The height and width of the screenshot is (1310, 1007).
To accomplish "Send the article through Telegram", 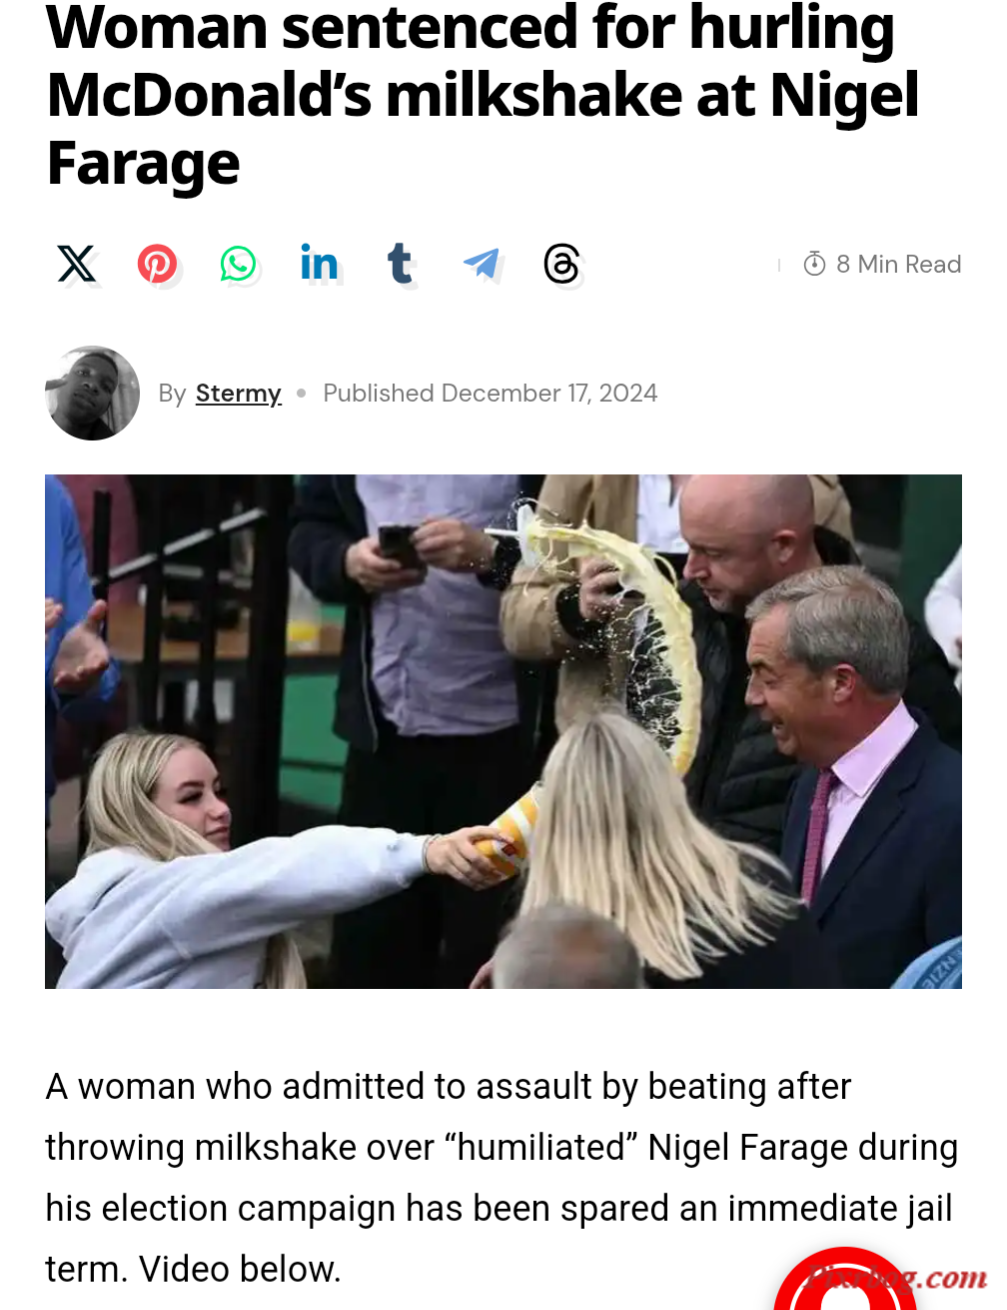I will pos(481,264).
